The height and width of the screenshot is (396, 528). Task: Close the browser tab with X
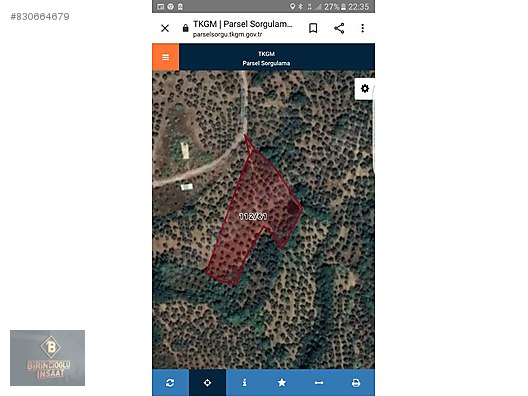tap(165, 28)
